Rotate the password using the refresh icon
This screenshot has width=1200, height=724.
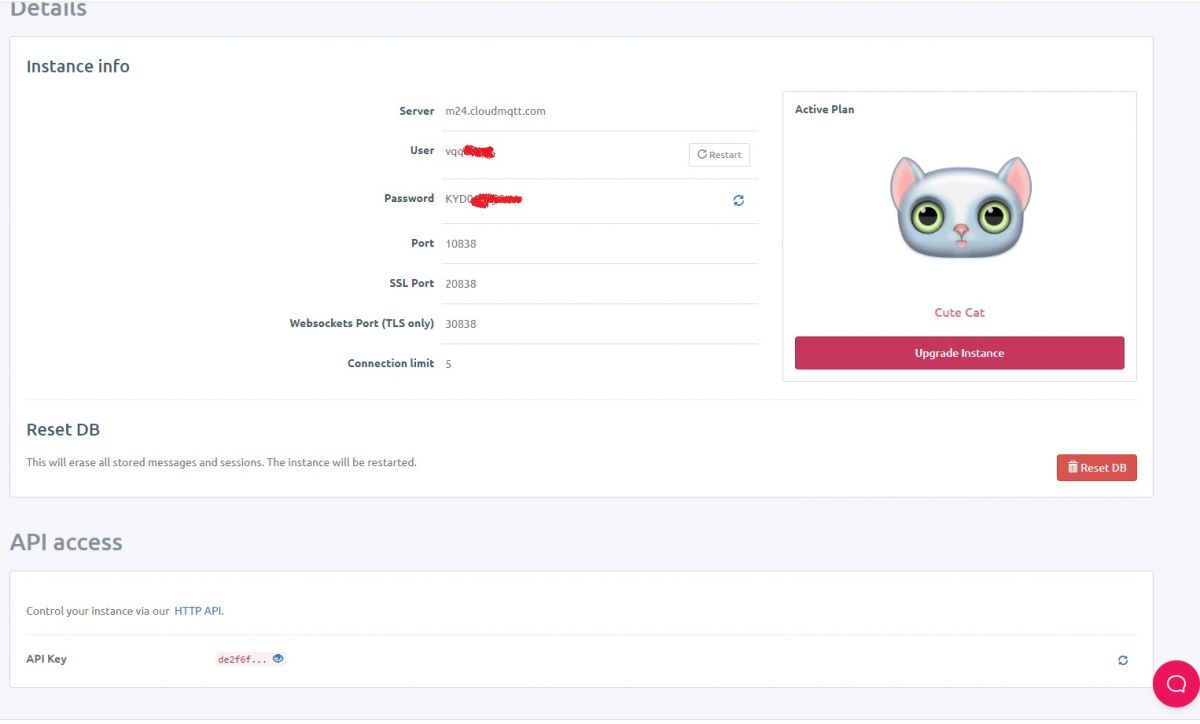pyautogui.click(x=738, y=200)
